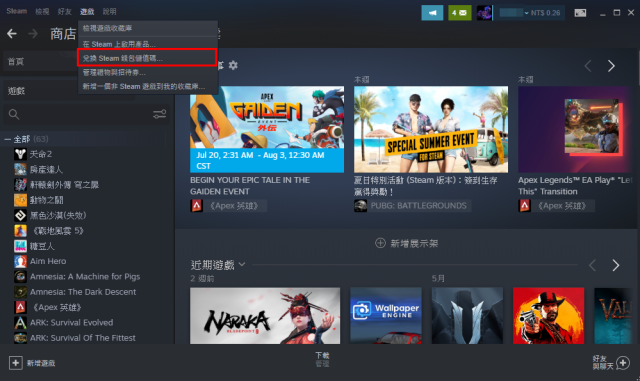Open 好友與聊天 friends and chat
The width and height of the screenshot is (640, 381).
[x=611, y=363]
